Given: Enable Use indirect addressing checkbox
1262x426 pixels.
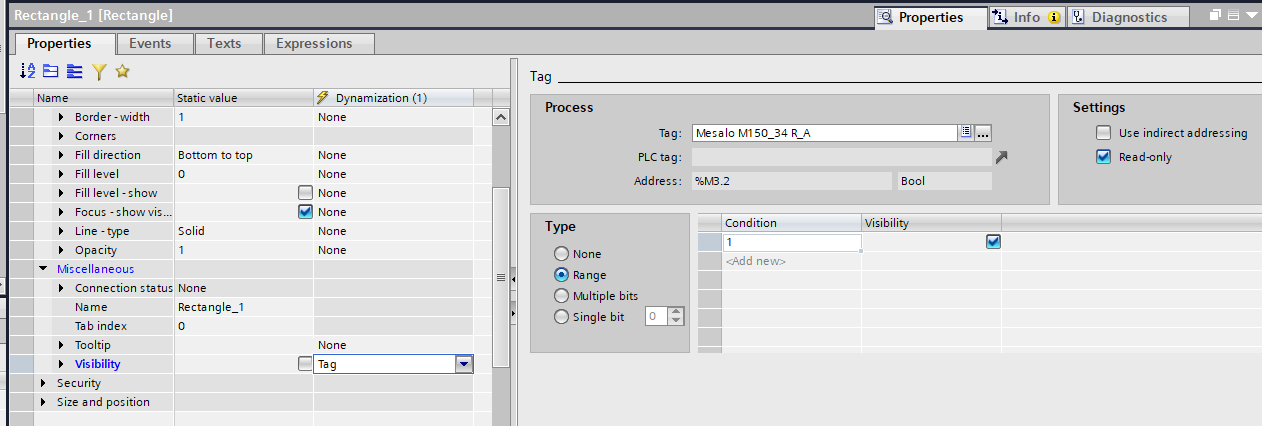Looking at the screenshot, I should coord(1103,133).
